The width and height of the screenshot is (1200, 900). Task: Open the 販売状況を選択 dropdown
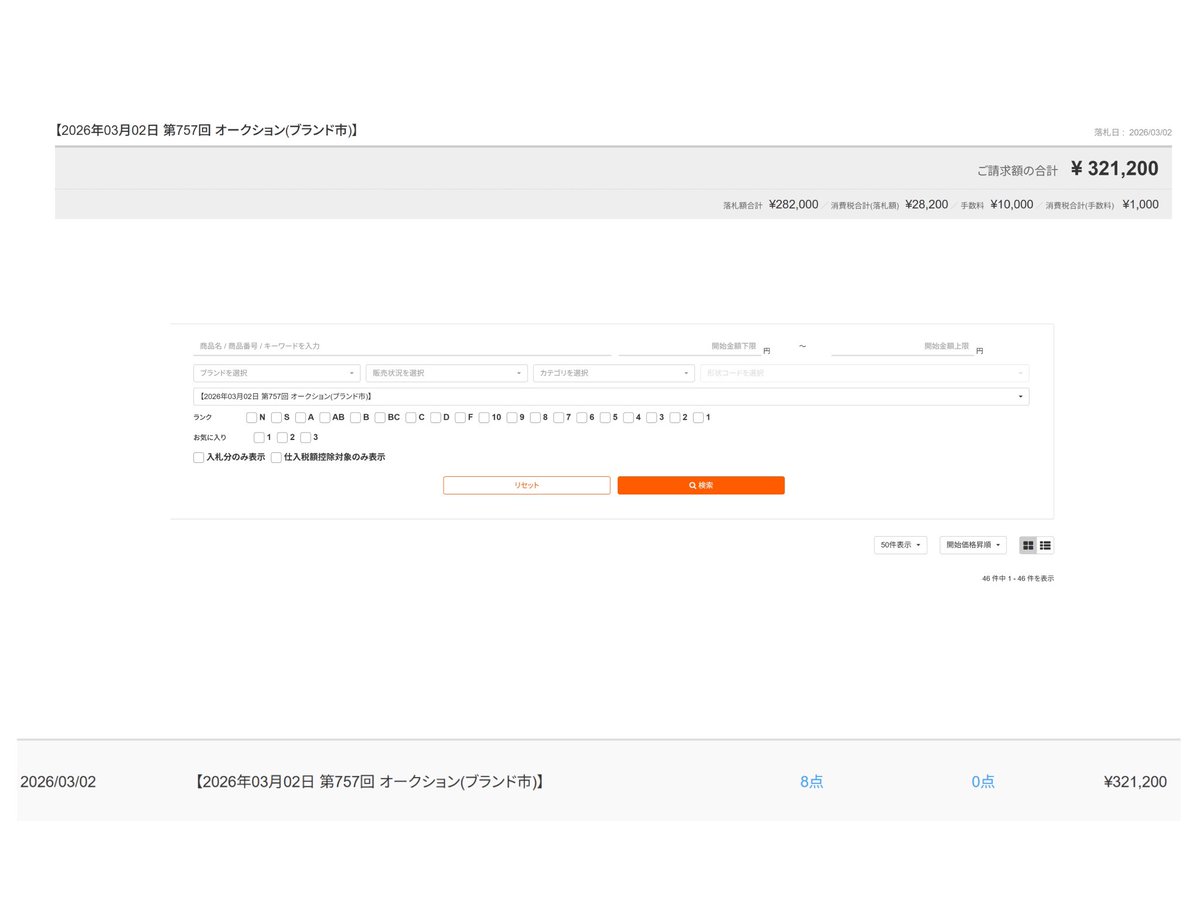click(446, 373)
